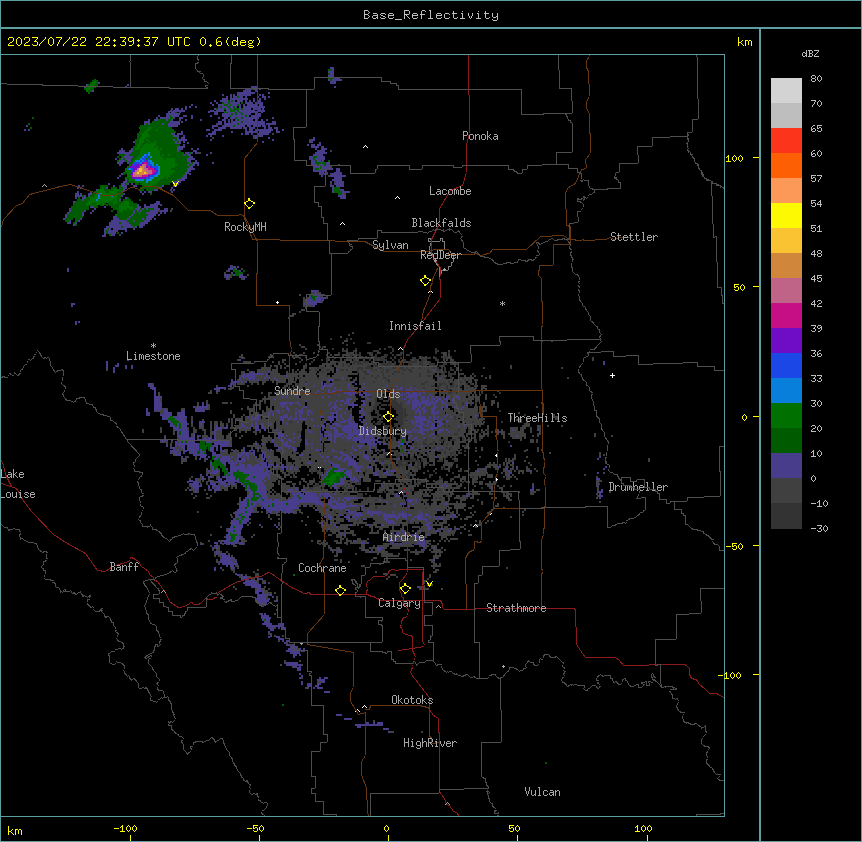Click the Okotoks label
862x842 pixels.
pyautogui.click(x=412, y=700)
